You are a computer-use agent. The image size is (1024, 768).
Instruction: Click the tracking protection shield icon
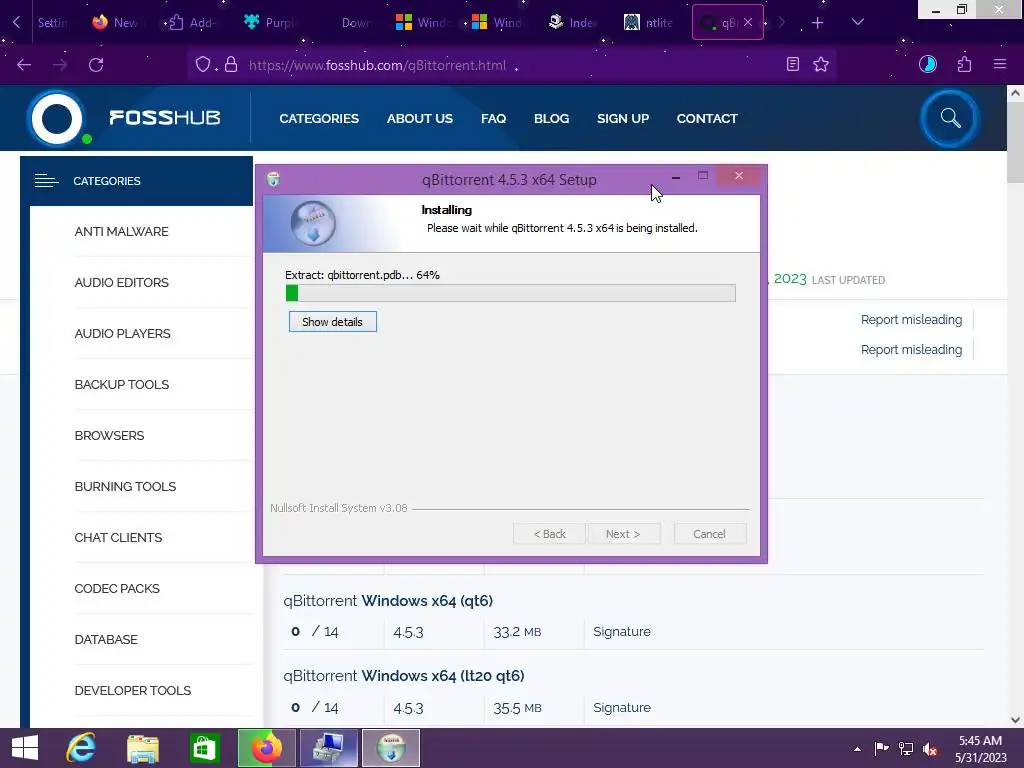tap(203, 65)
